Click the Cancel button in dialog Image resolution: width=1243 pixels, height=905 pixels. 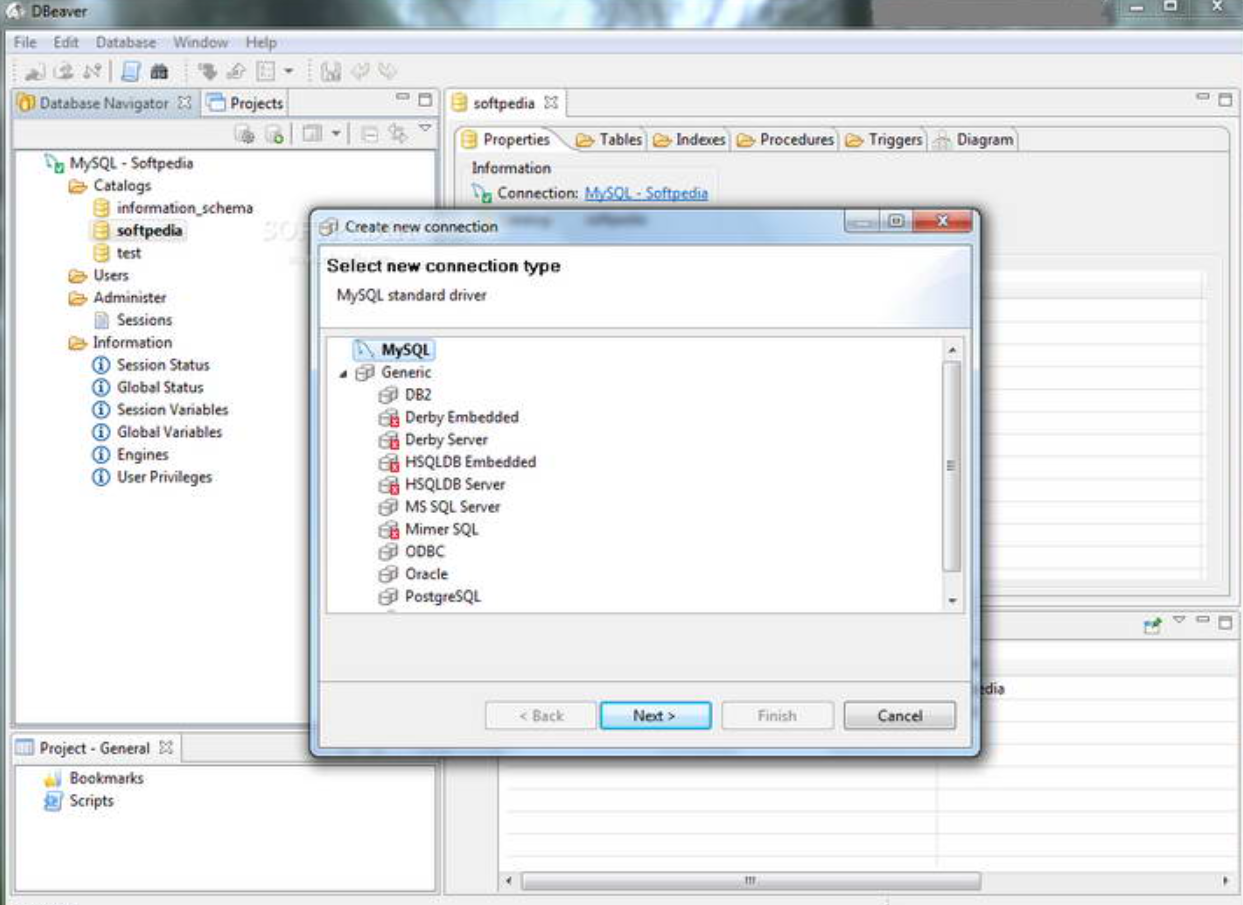(900, 716)
